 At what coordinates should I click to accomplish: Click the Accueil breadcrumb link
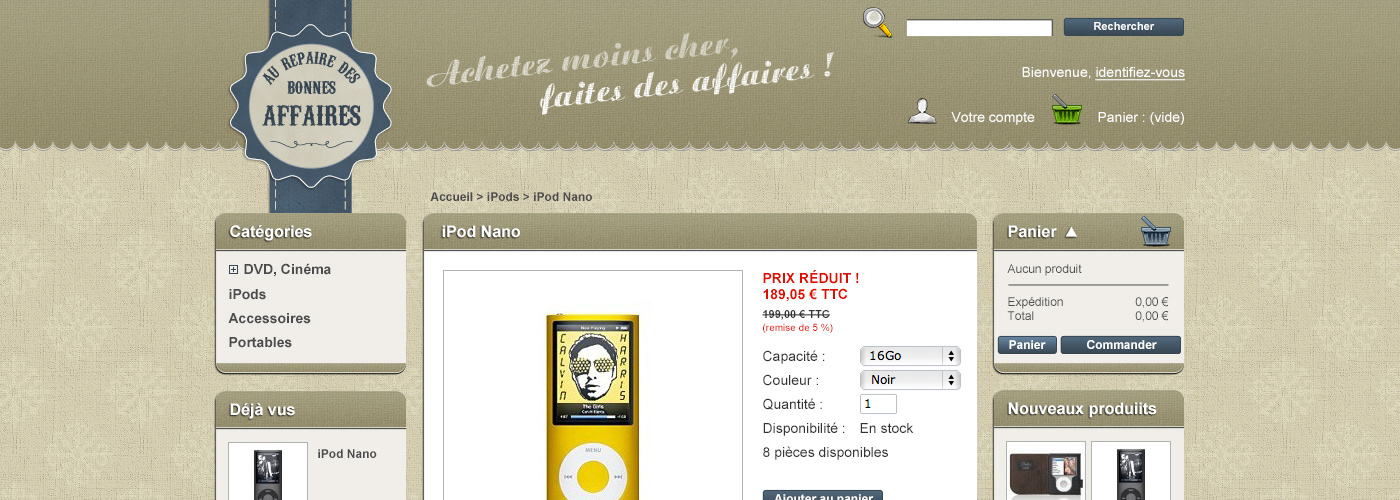[x=451, y=197]
